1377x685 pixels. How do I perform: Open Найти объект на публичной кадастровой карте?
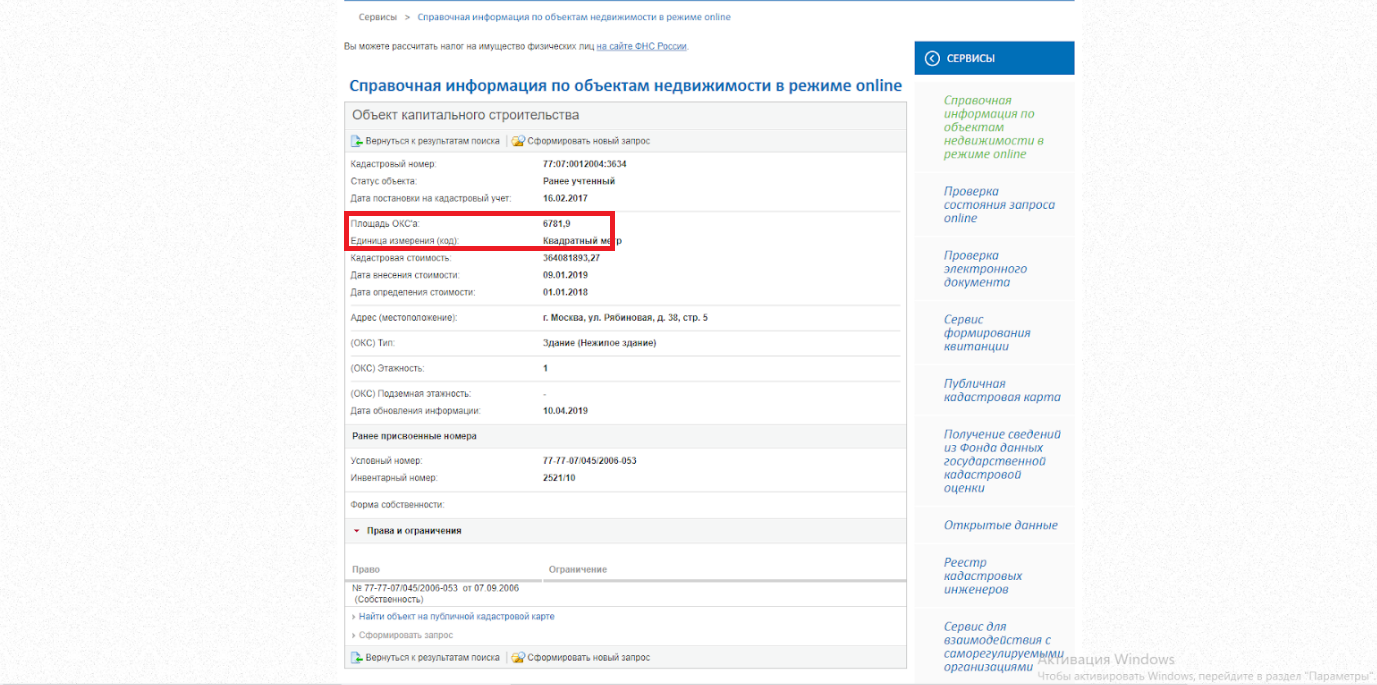(456, 616)
